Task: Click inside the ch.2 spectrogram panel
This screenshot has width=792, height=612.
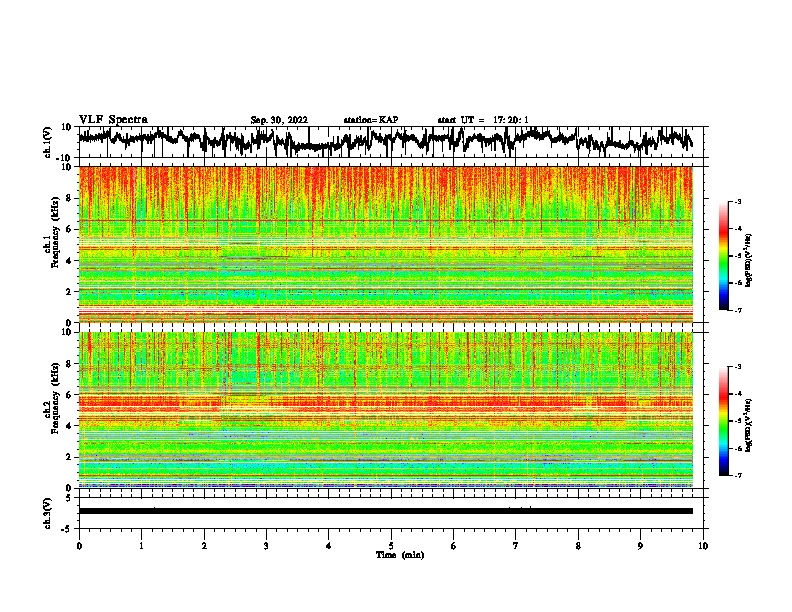Action: click(385, 410)
